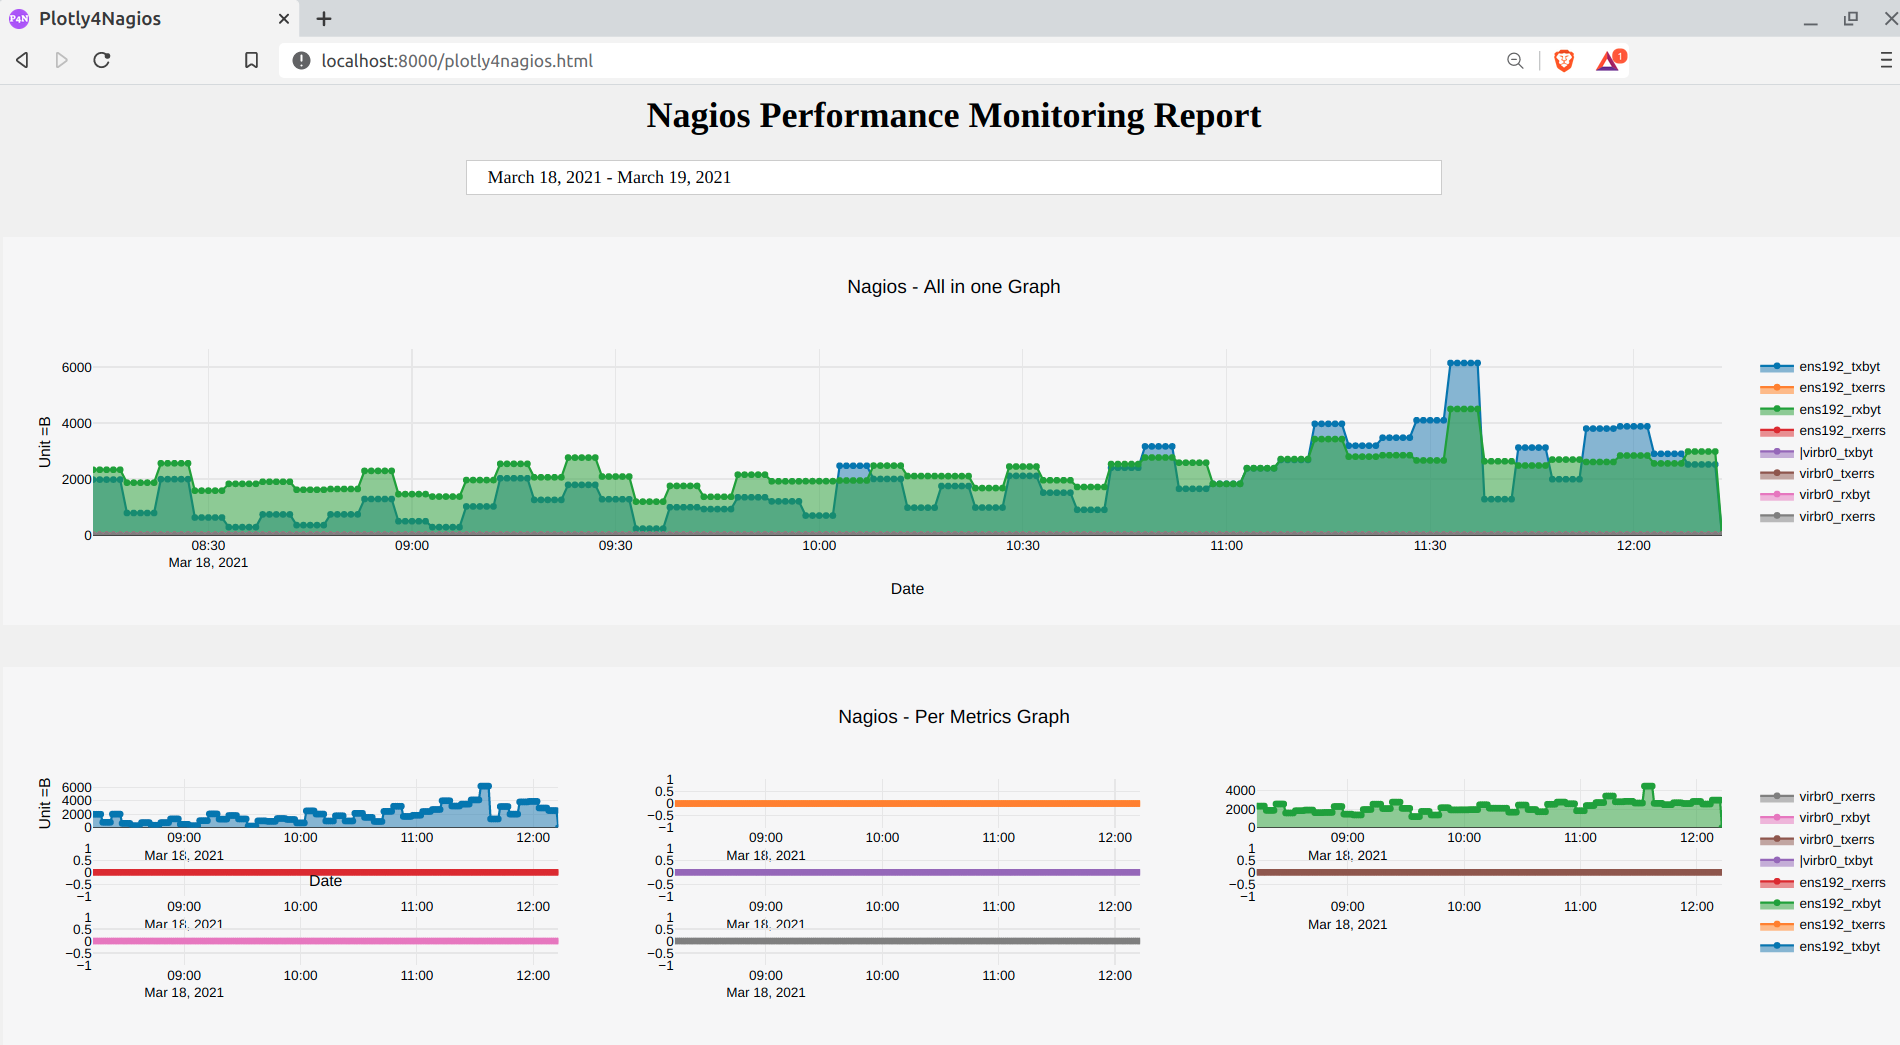1900x1045 pixels.
Task: Open Brave Rewards icon
Action: (x=1610, y=61)
